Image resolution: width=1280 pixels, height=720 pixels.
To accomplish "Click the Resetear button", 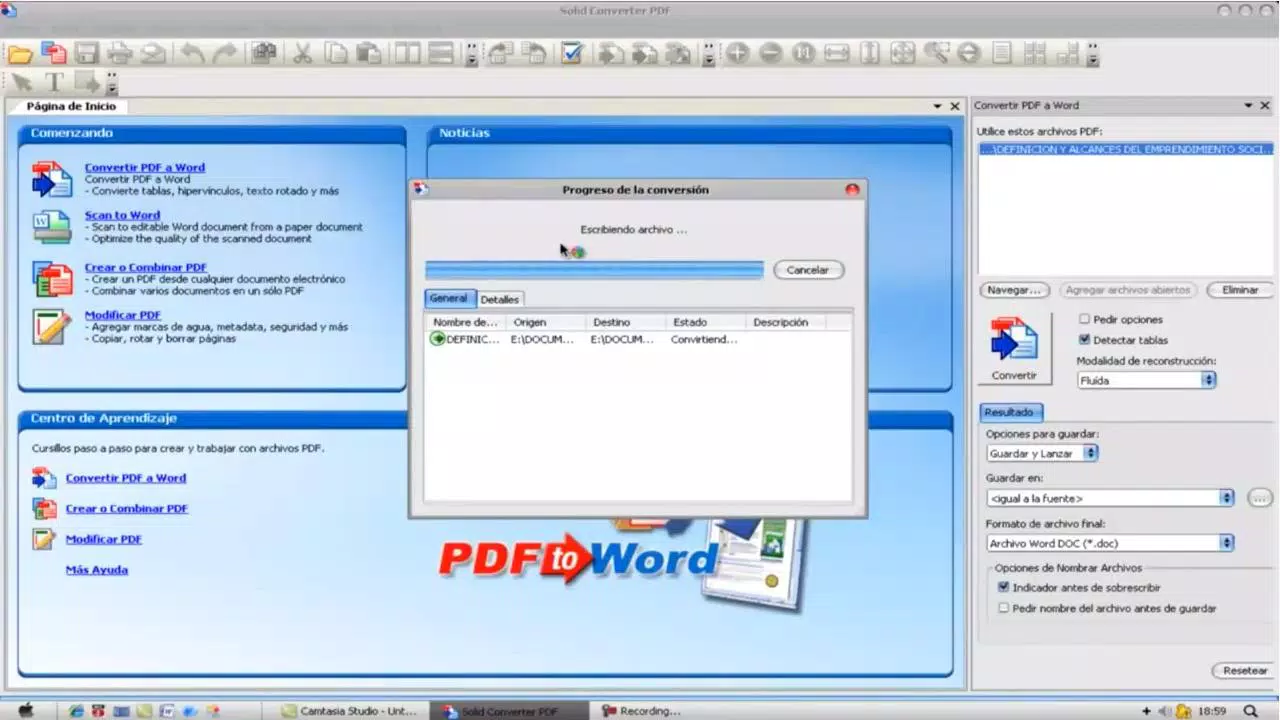I will click(x=1244, y=670).
